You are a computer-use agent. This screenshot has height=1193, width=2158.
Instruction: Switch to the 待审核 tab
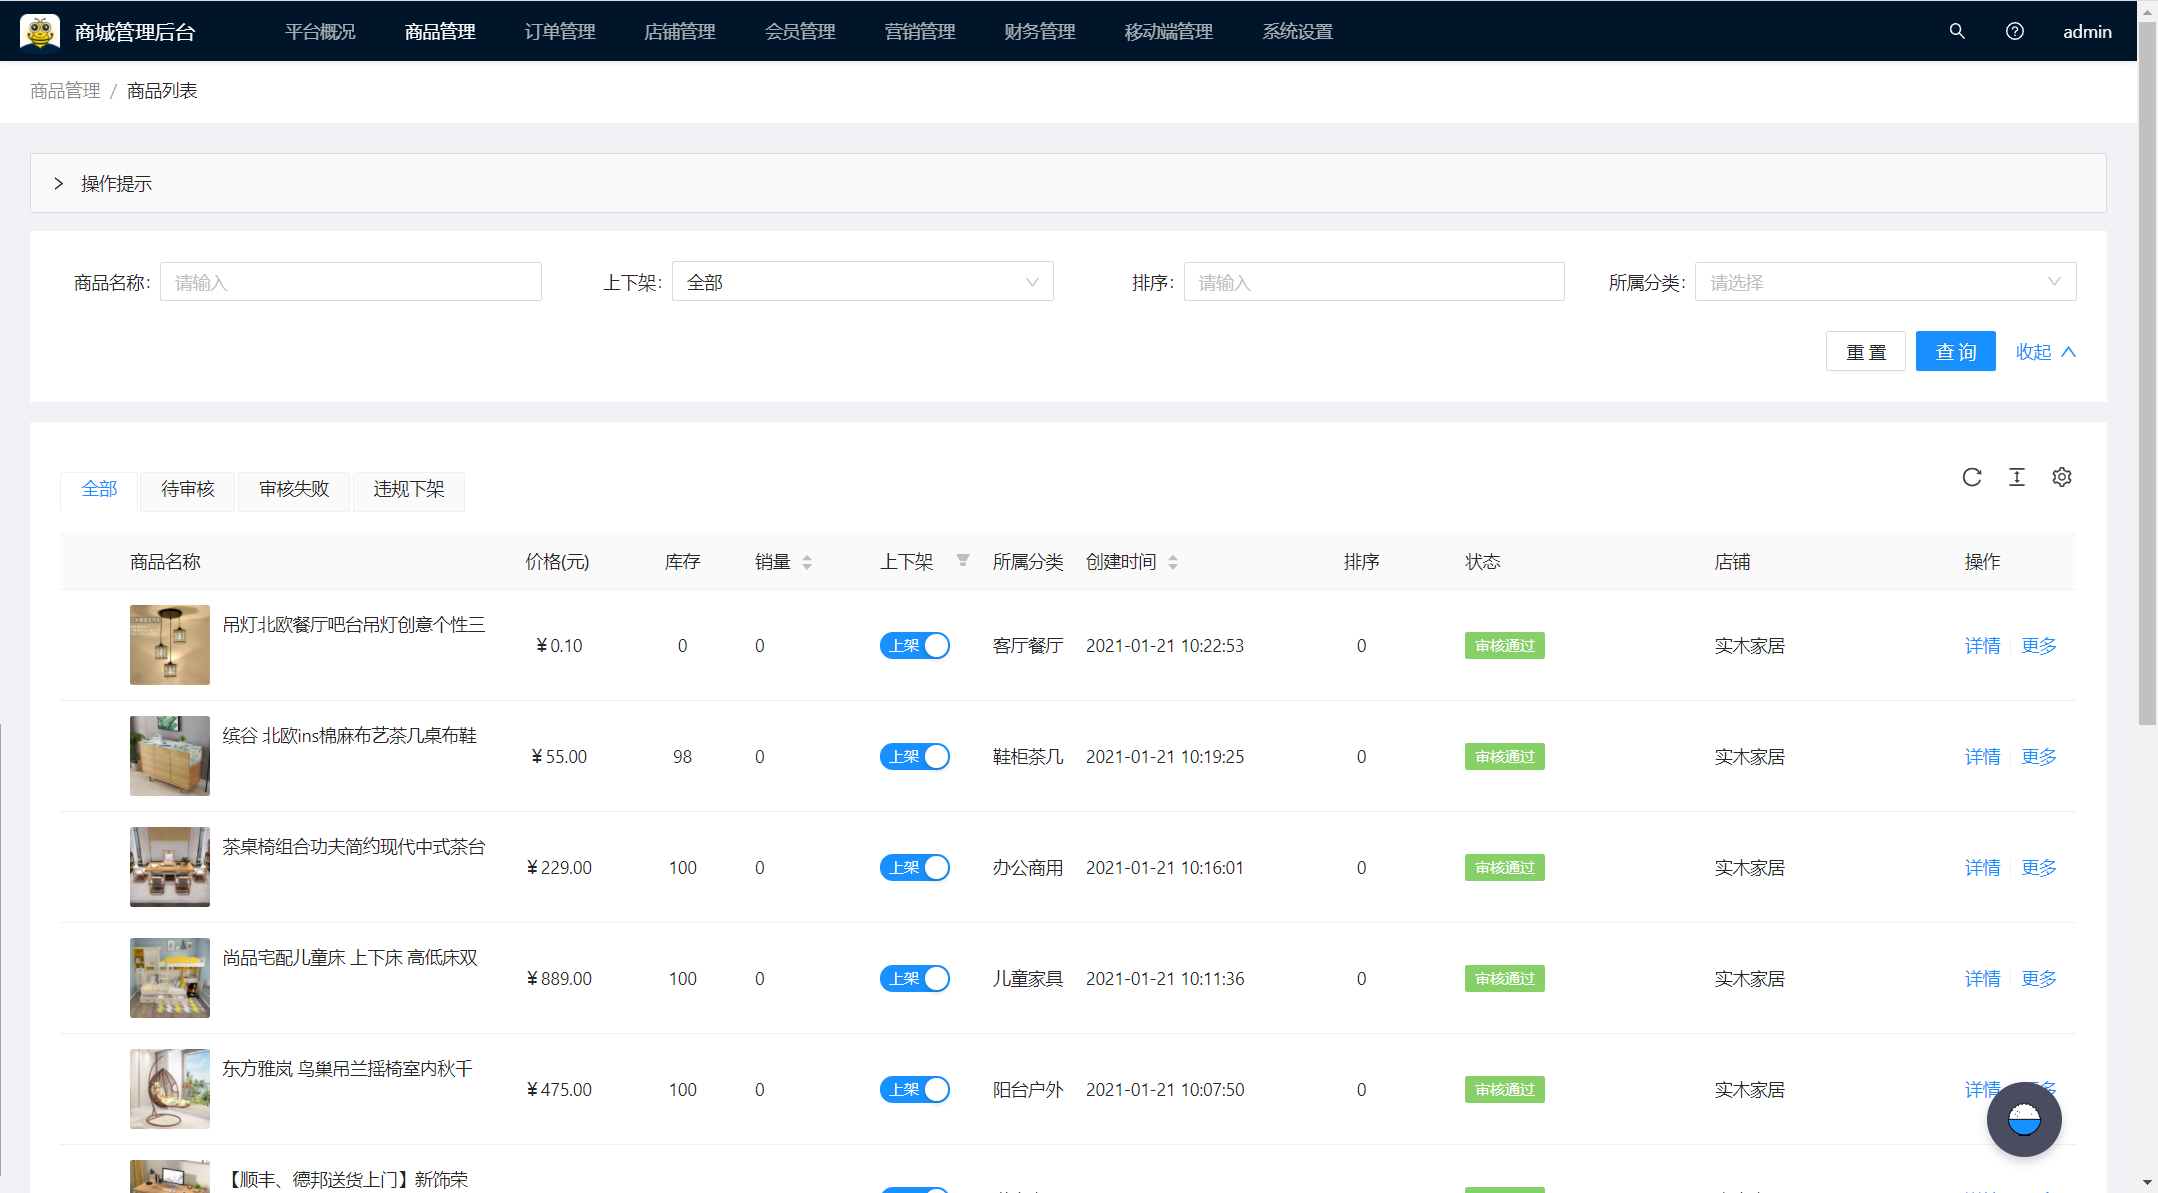[x=187, y=490]
